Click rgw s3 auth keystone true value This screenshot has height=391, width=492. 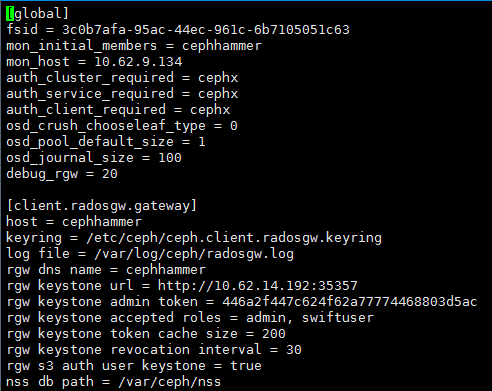click(x=246, y=366)
